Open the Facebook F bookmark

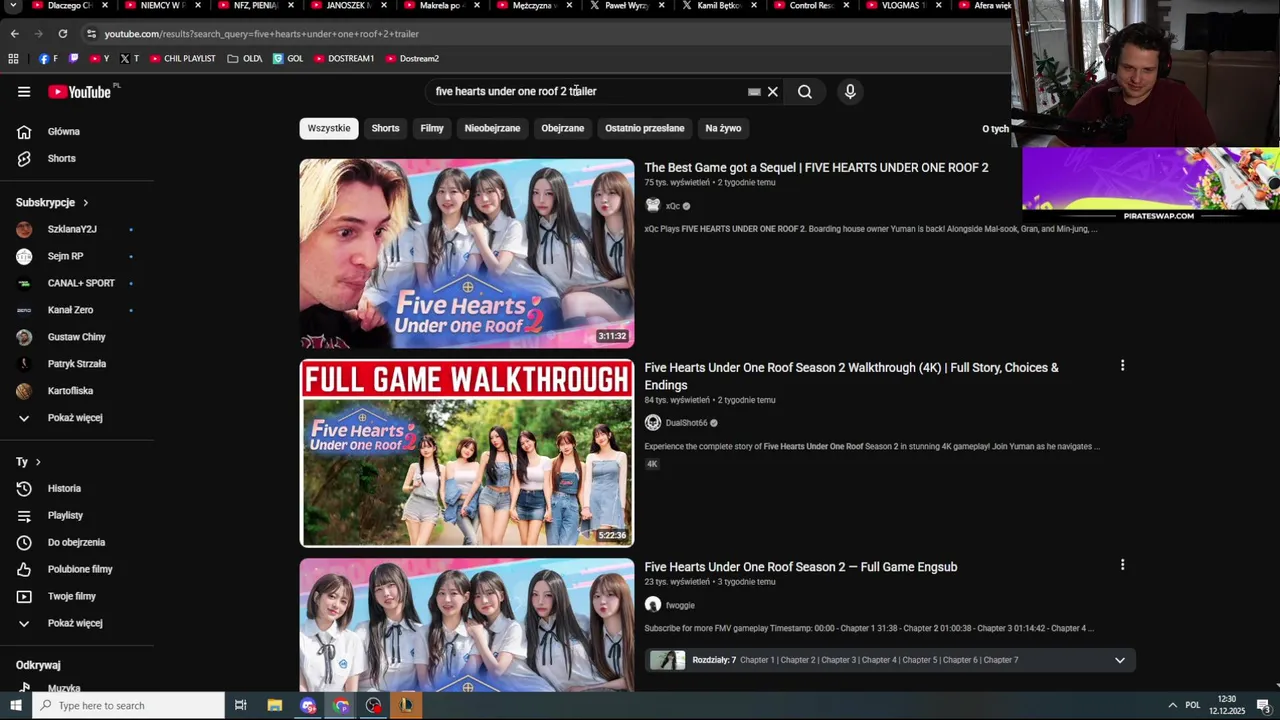point(48,59)
